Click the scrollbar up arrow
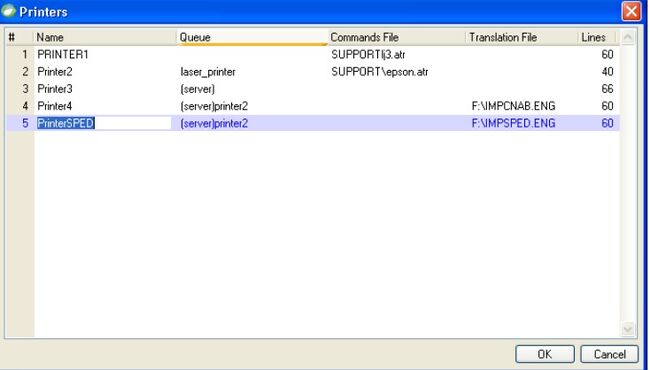 628,37
